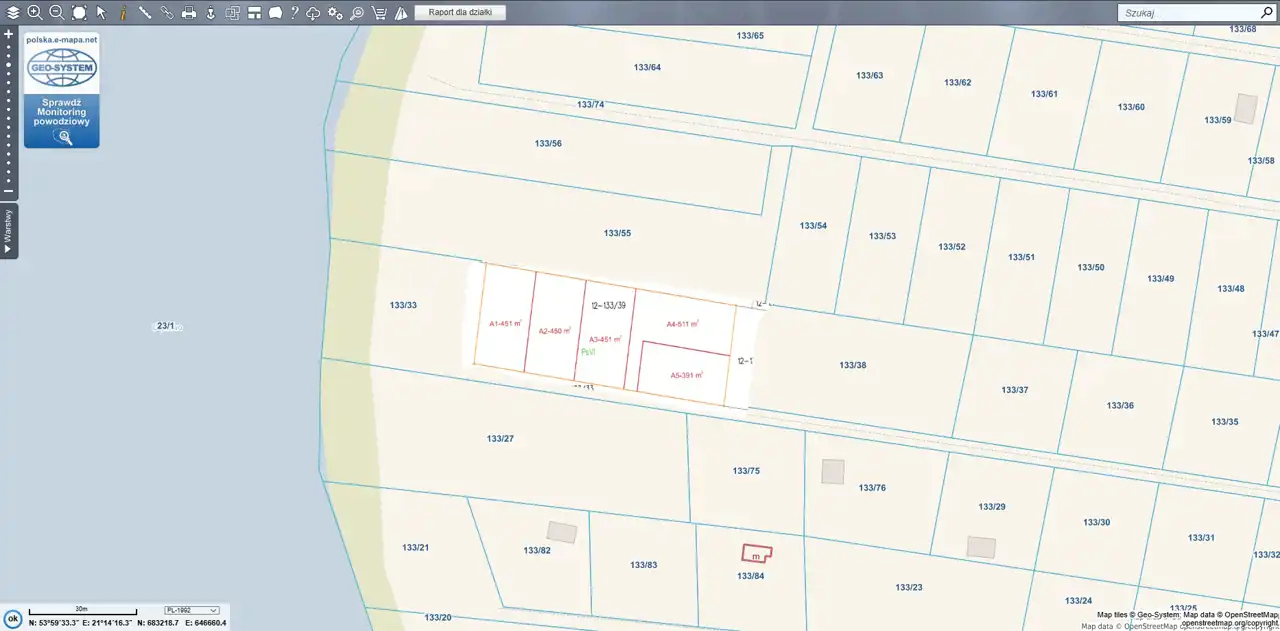
Task: Open the layers stack icon in toolbar
Action: click(x=13, y=13)
